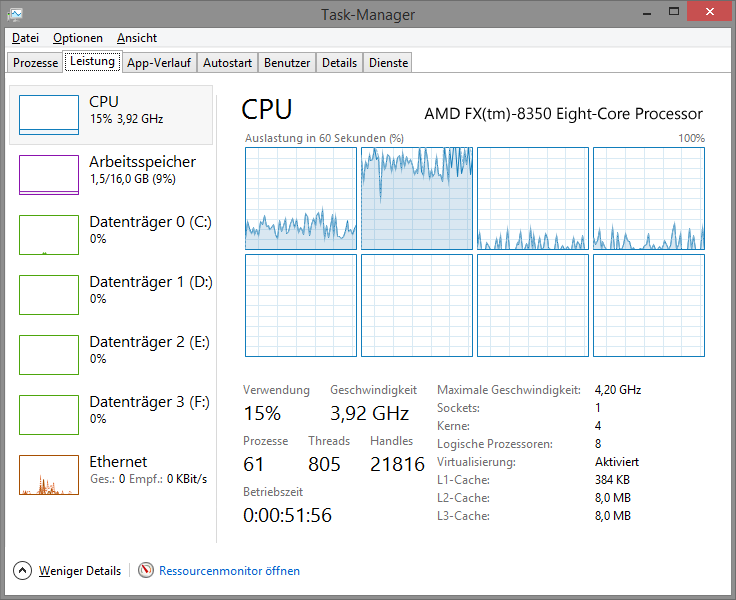Select Datenträger 3 (F:) thumbnail

pyautogui.click(x=49, y=415)
